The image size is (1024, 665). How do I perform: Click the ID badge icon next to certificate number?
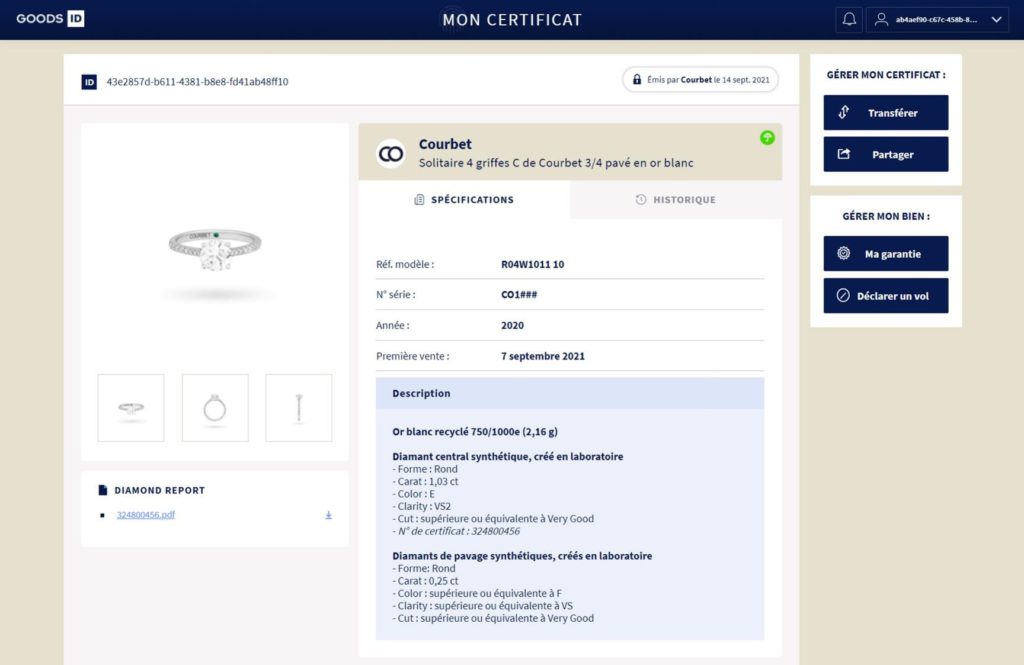point(89,81)
